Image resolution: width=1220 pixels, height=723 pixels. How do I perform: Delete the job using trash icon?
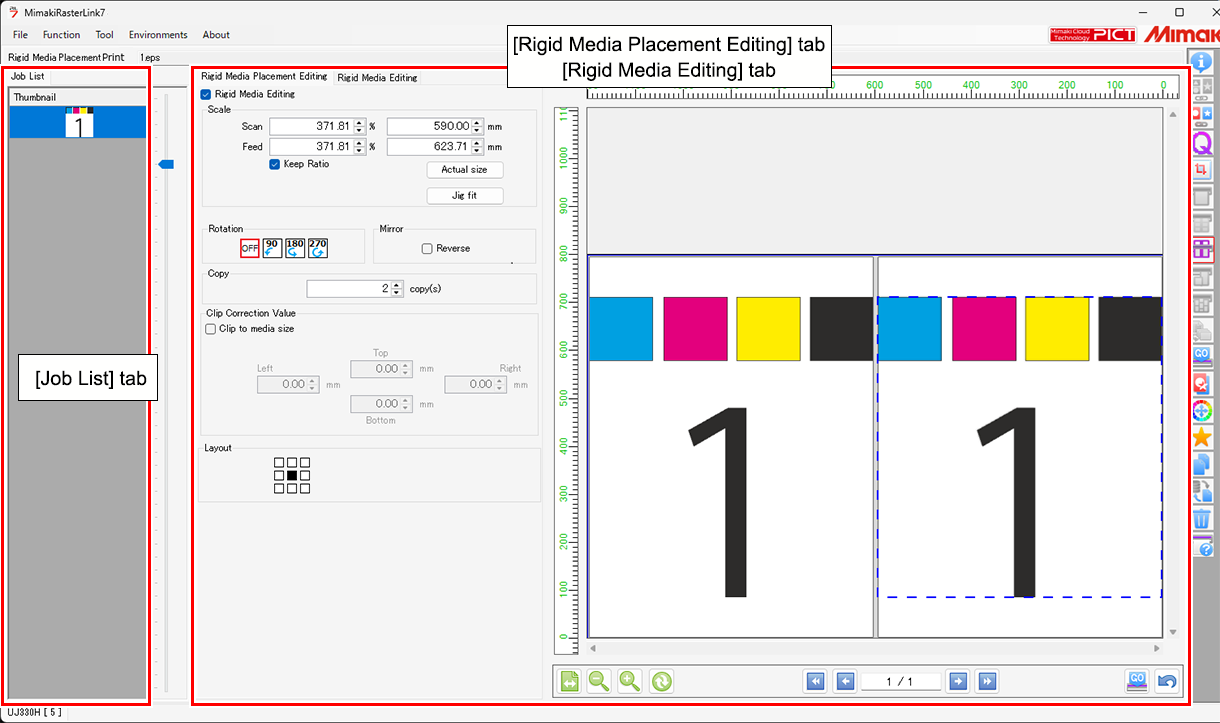coord(1202,519)
